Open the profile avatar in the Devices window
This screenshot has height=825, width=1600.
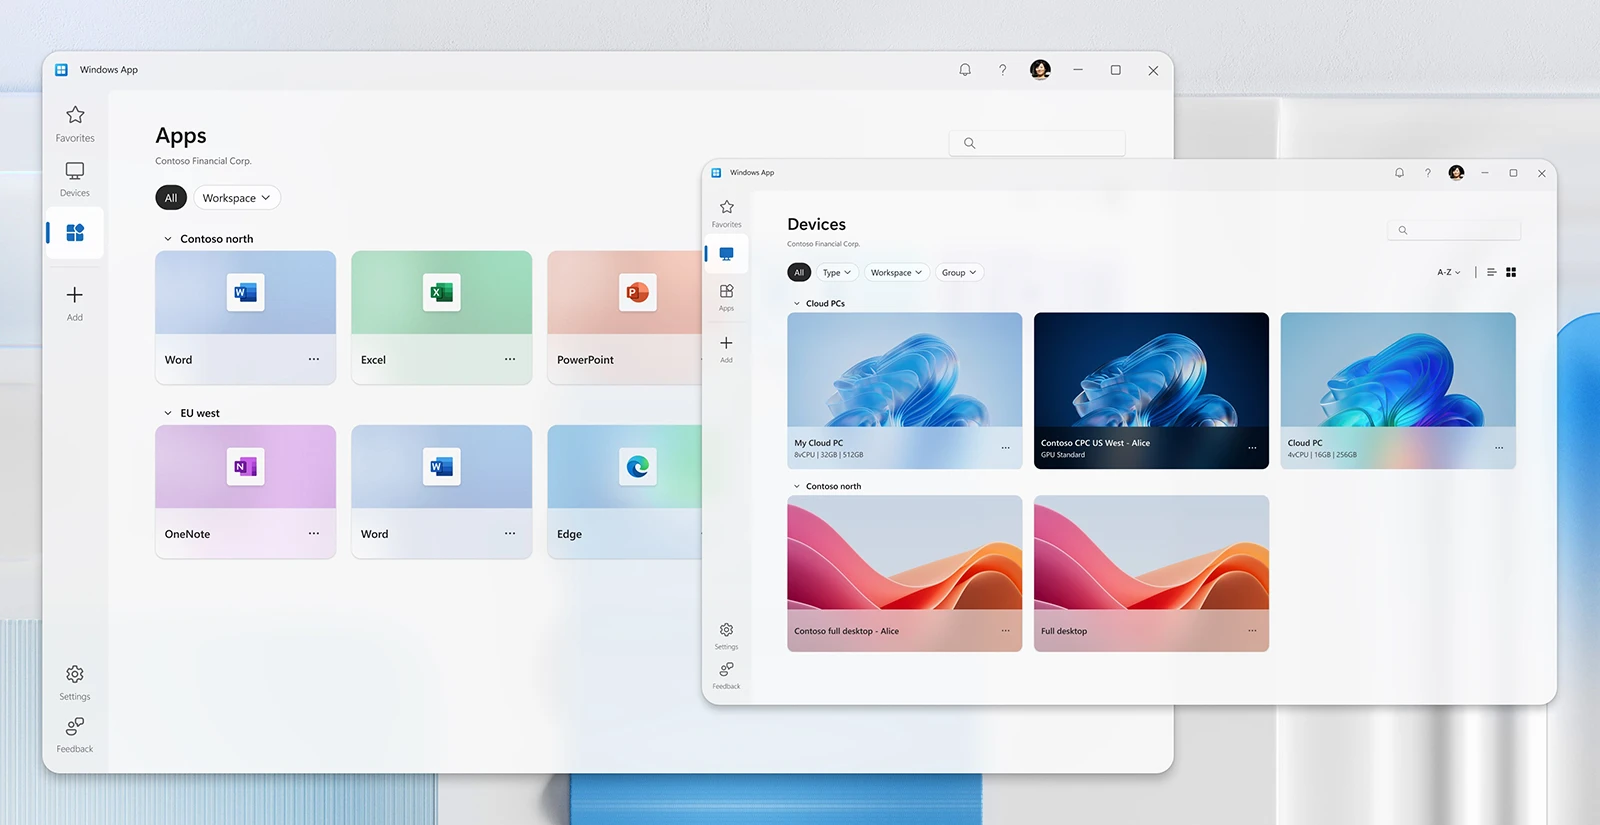tap(1457, 173)
